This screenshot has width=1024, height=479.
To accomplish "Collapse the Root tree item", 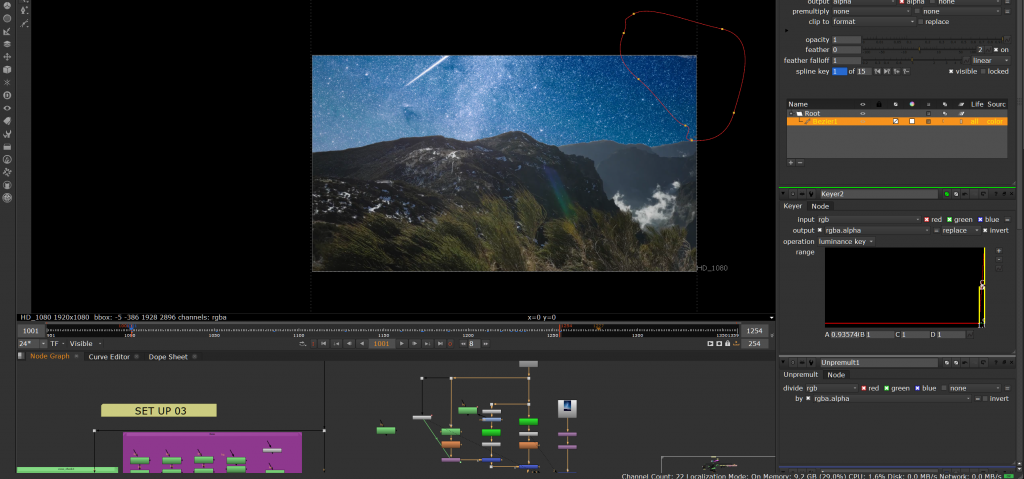I will tap(791, 113).
